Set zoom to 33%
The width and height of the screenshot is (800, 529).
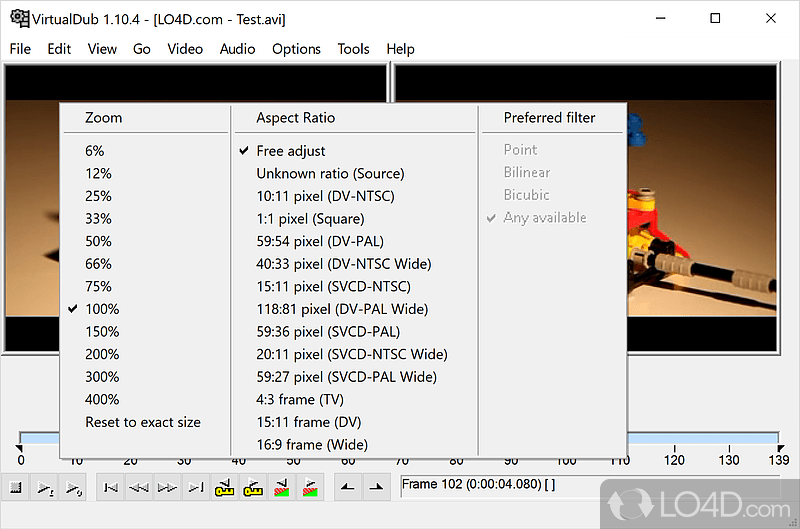pos(145,219)
